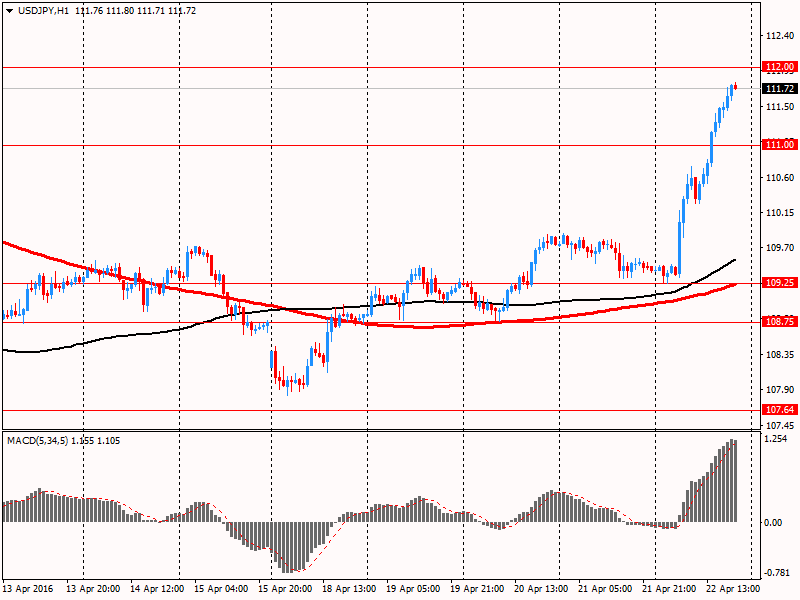This screenshot has height=600, width=800.
Task: Click the 21 Apr 21:00 time label
Action: coord(669,589)
